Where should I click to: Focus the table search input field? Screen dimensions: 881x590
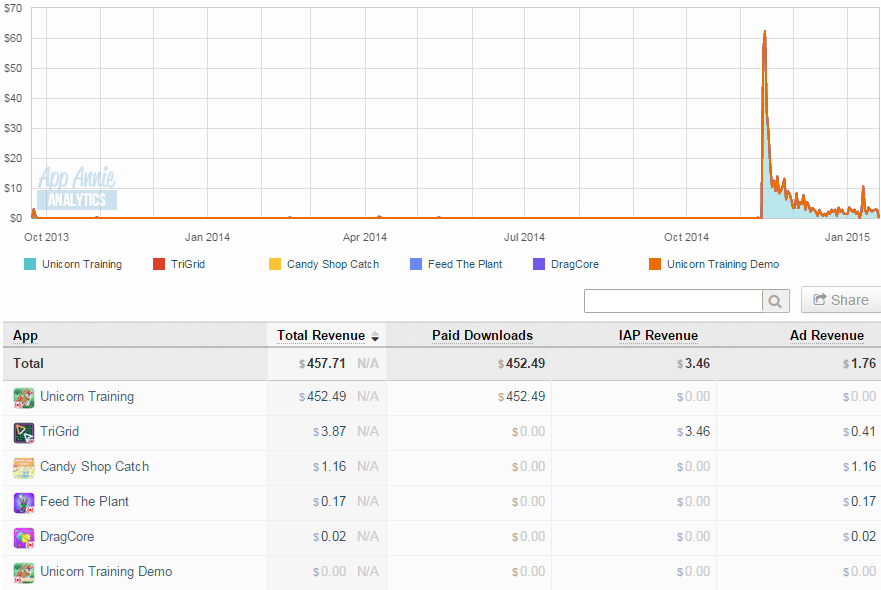(x=673, y=301)
